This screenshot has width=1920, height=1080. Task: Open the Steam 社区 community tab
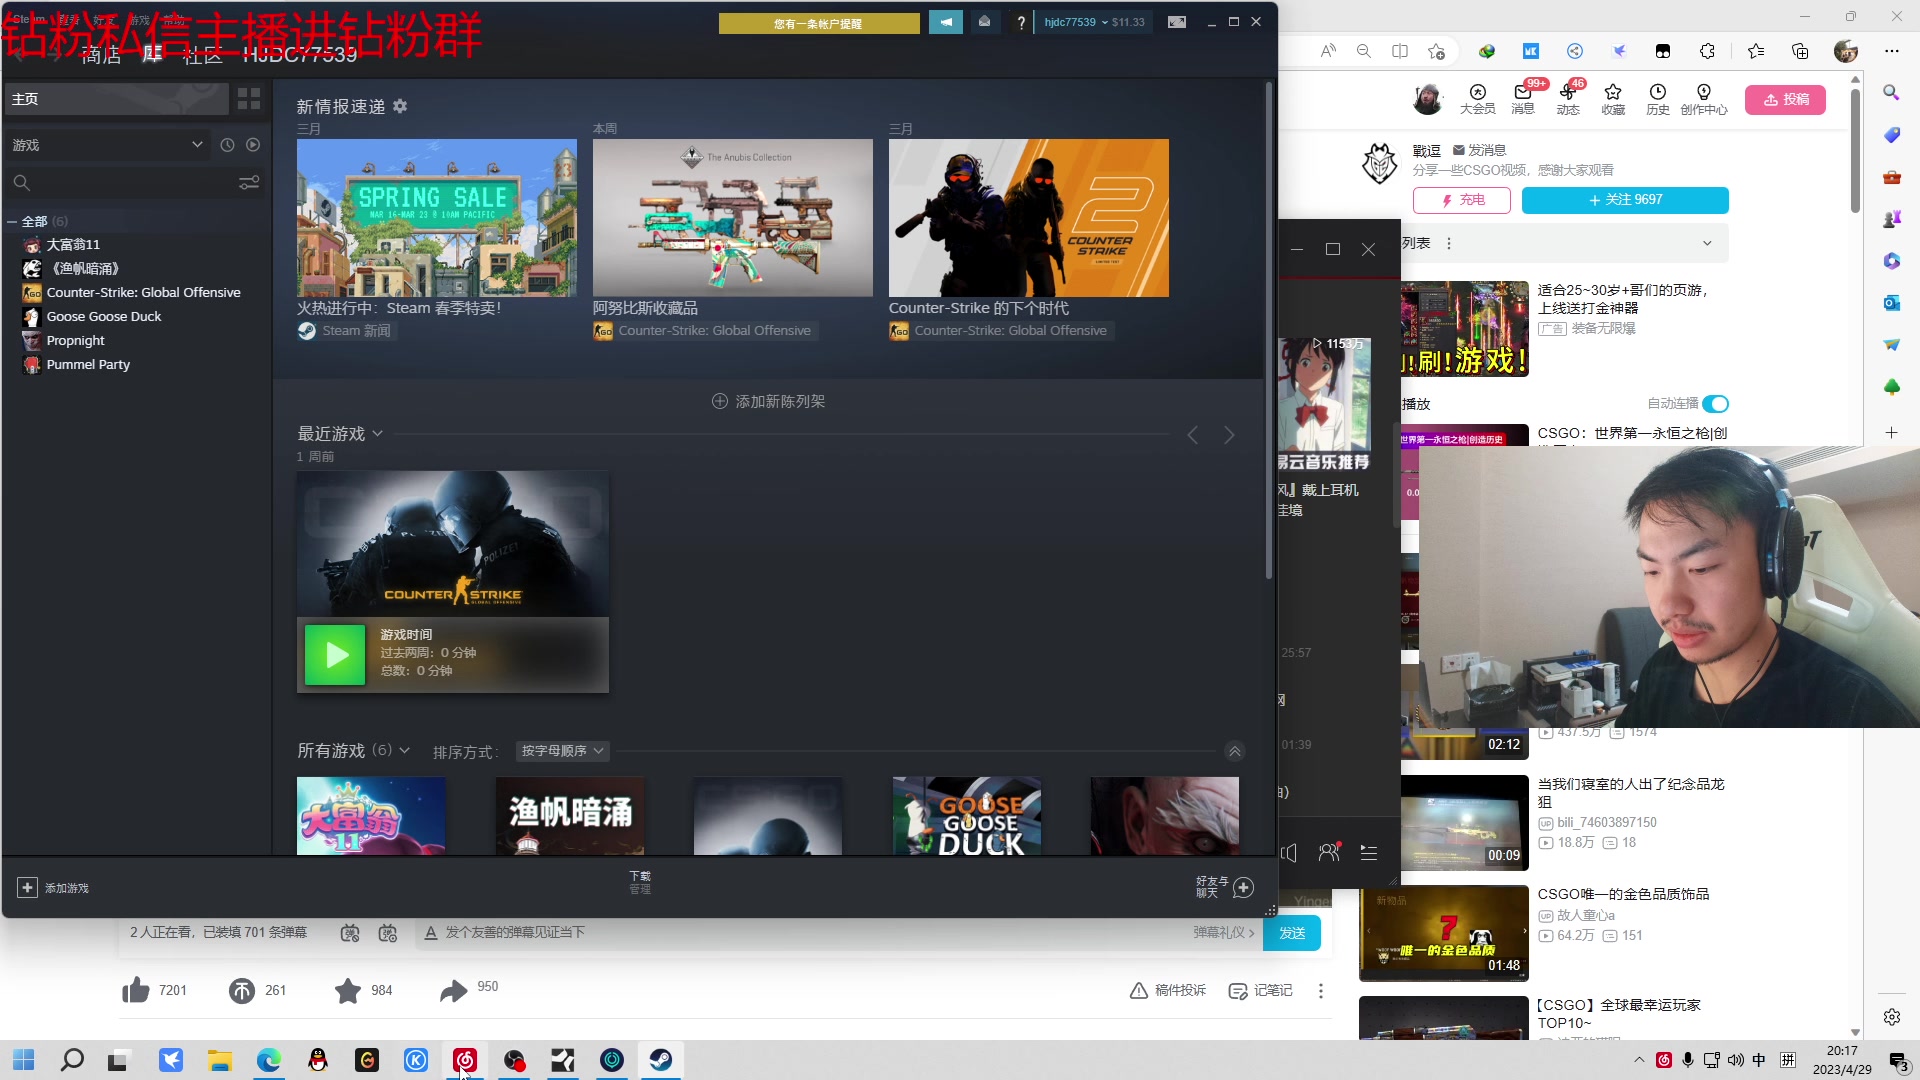pyautogui.click(x=203, y=55)
